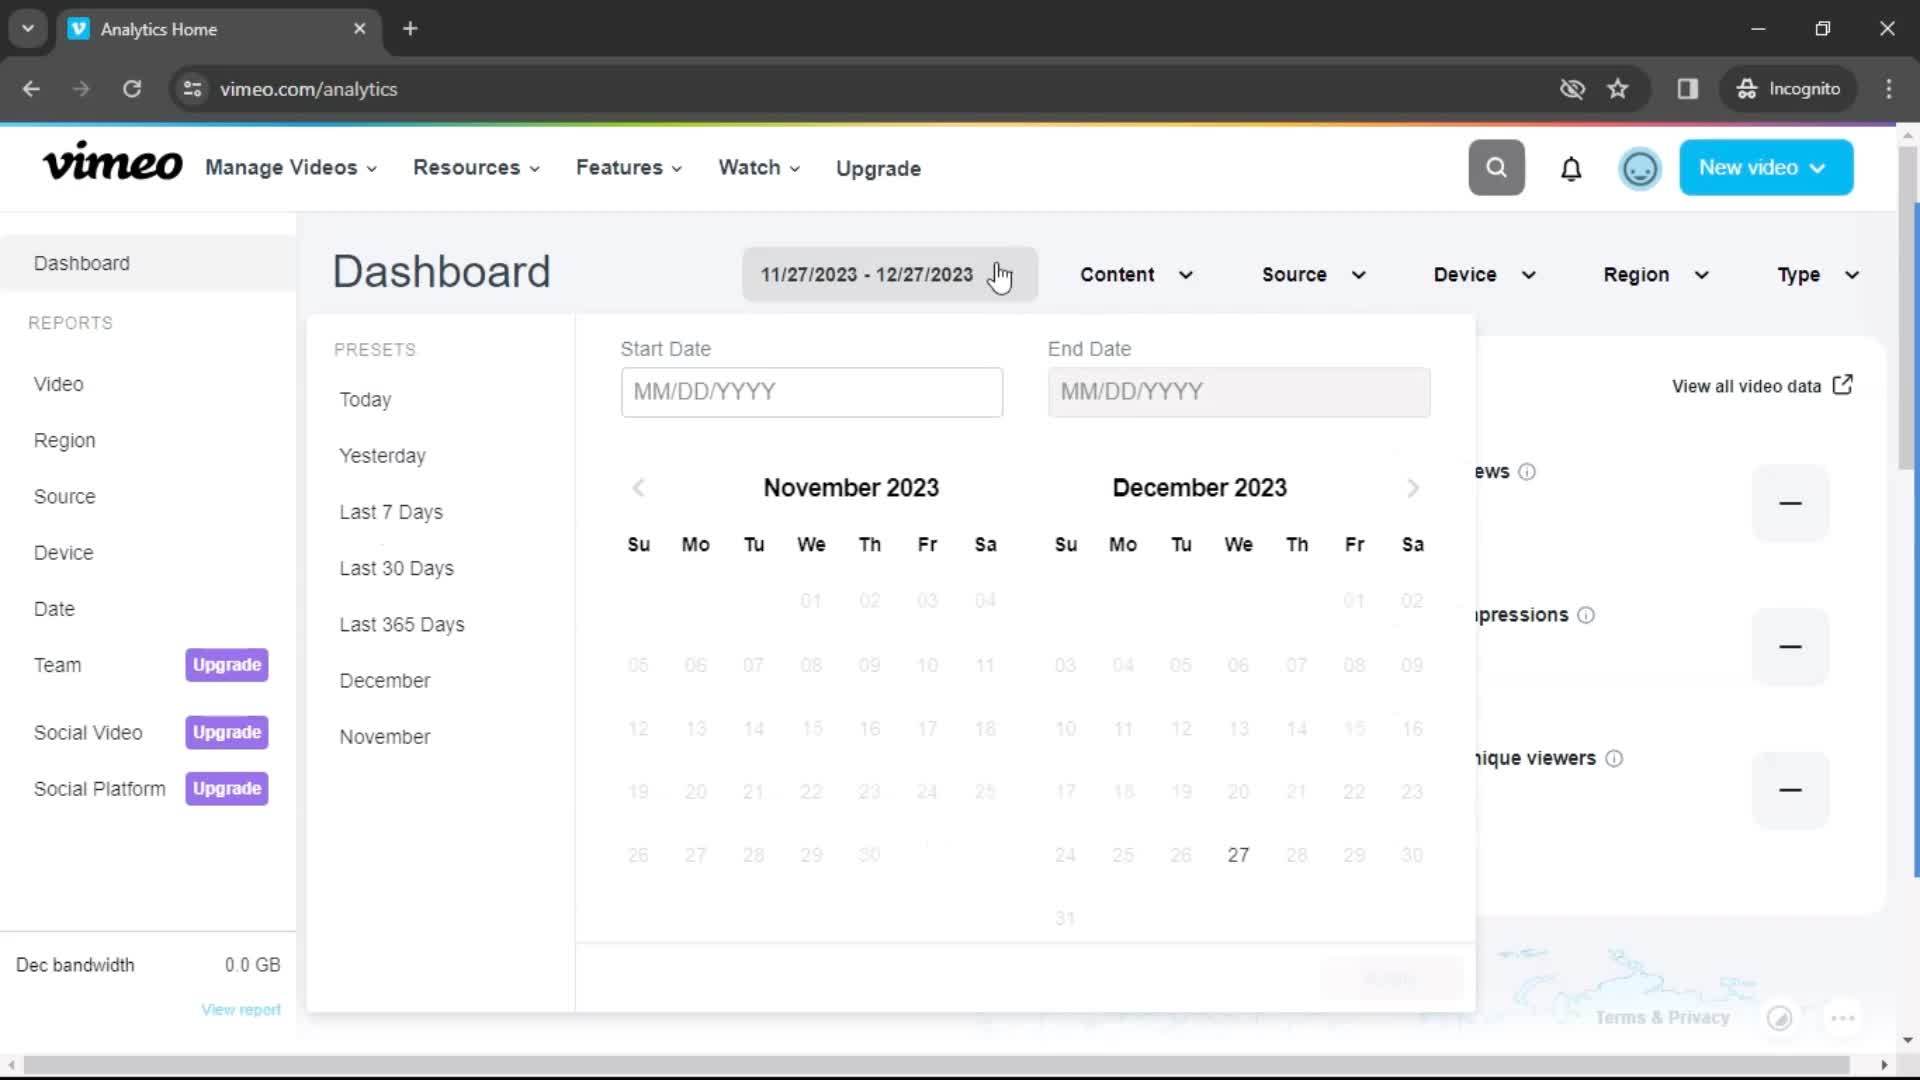Open the Device report in sidebar
Image resolution: width=1920 pixels, height=1080 pixels.
pyautogui.click(x=63, y=553)
